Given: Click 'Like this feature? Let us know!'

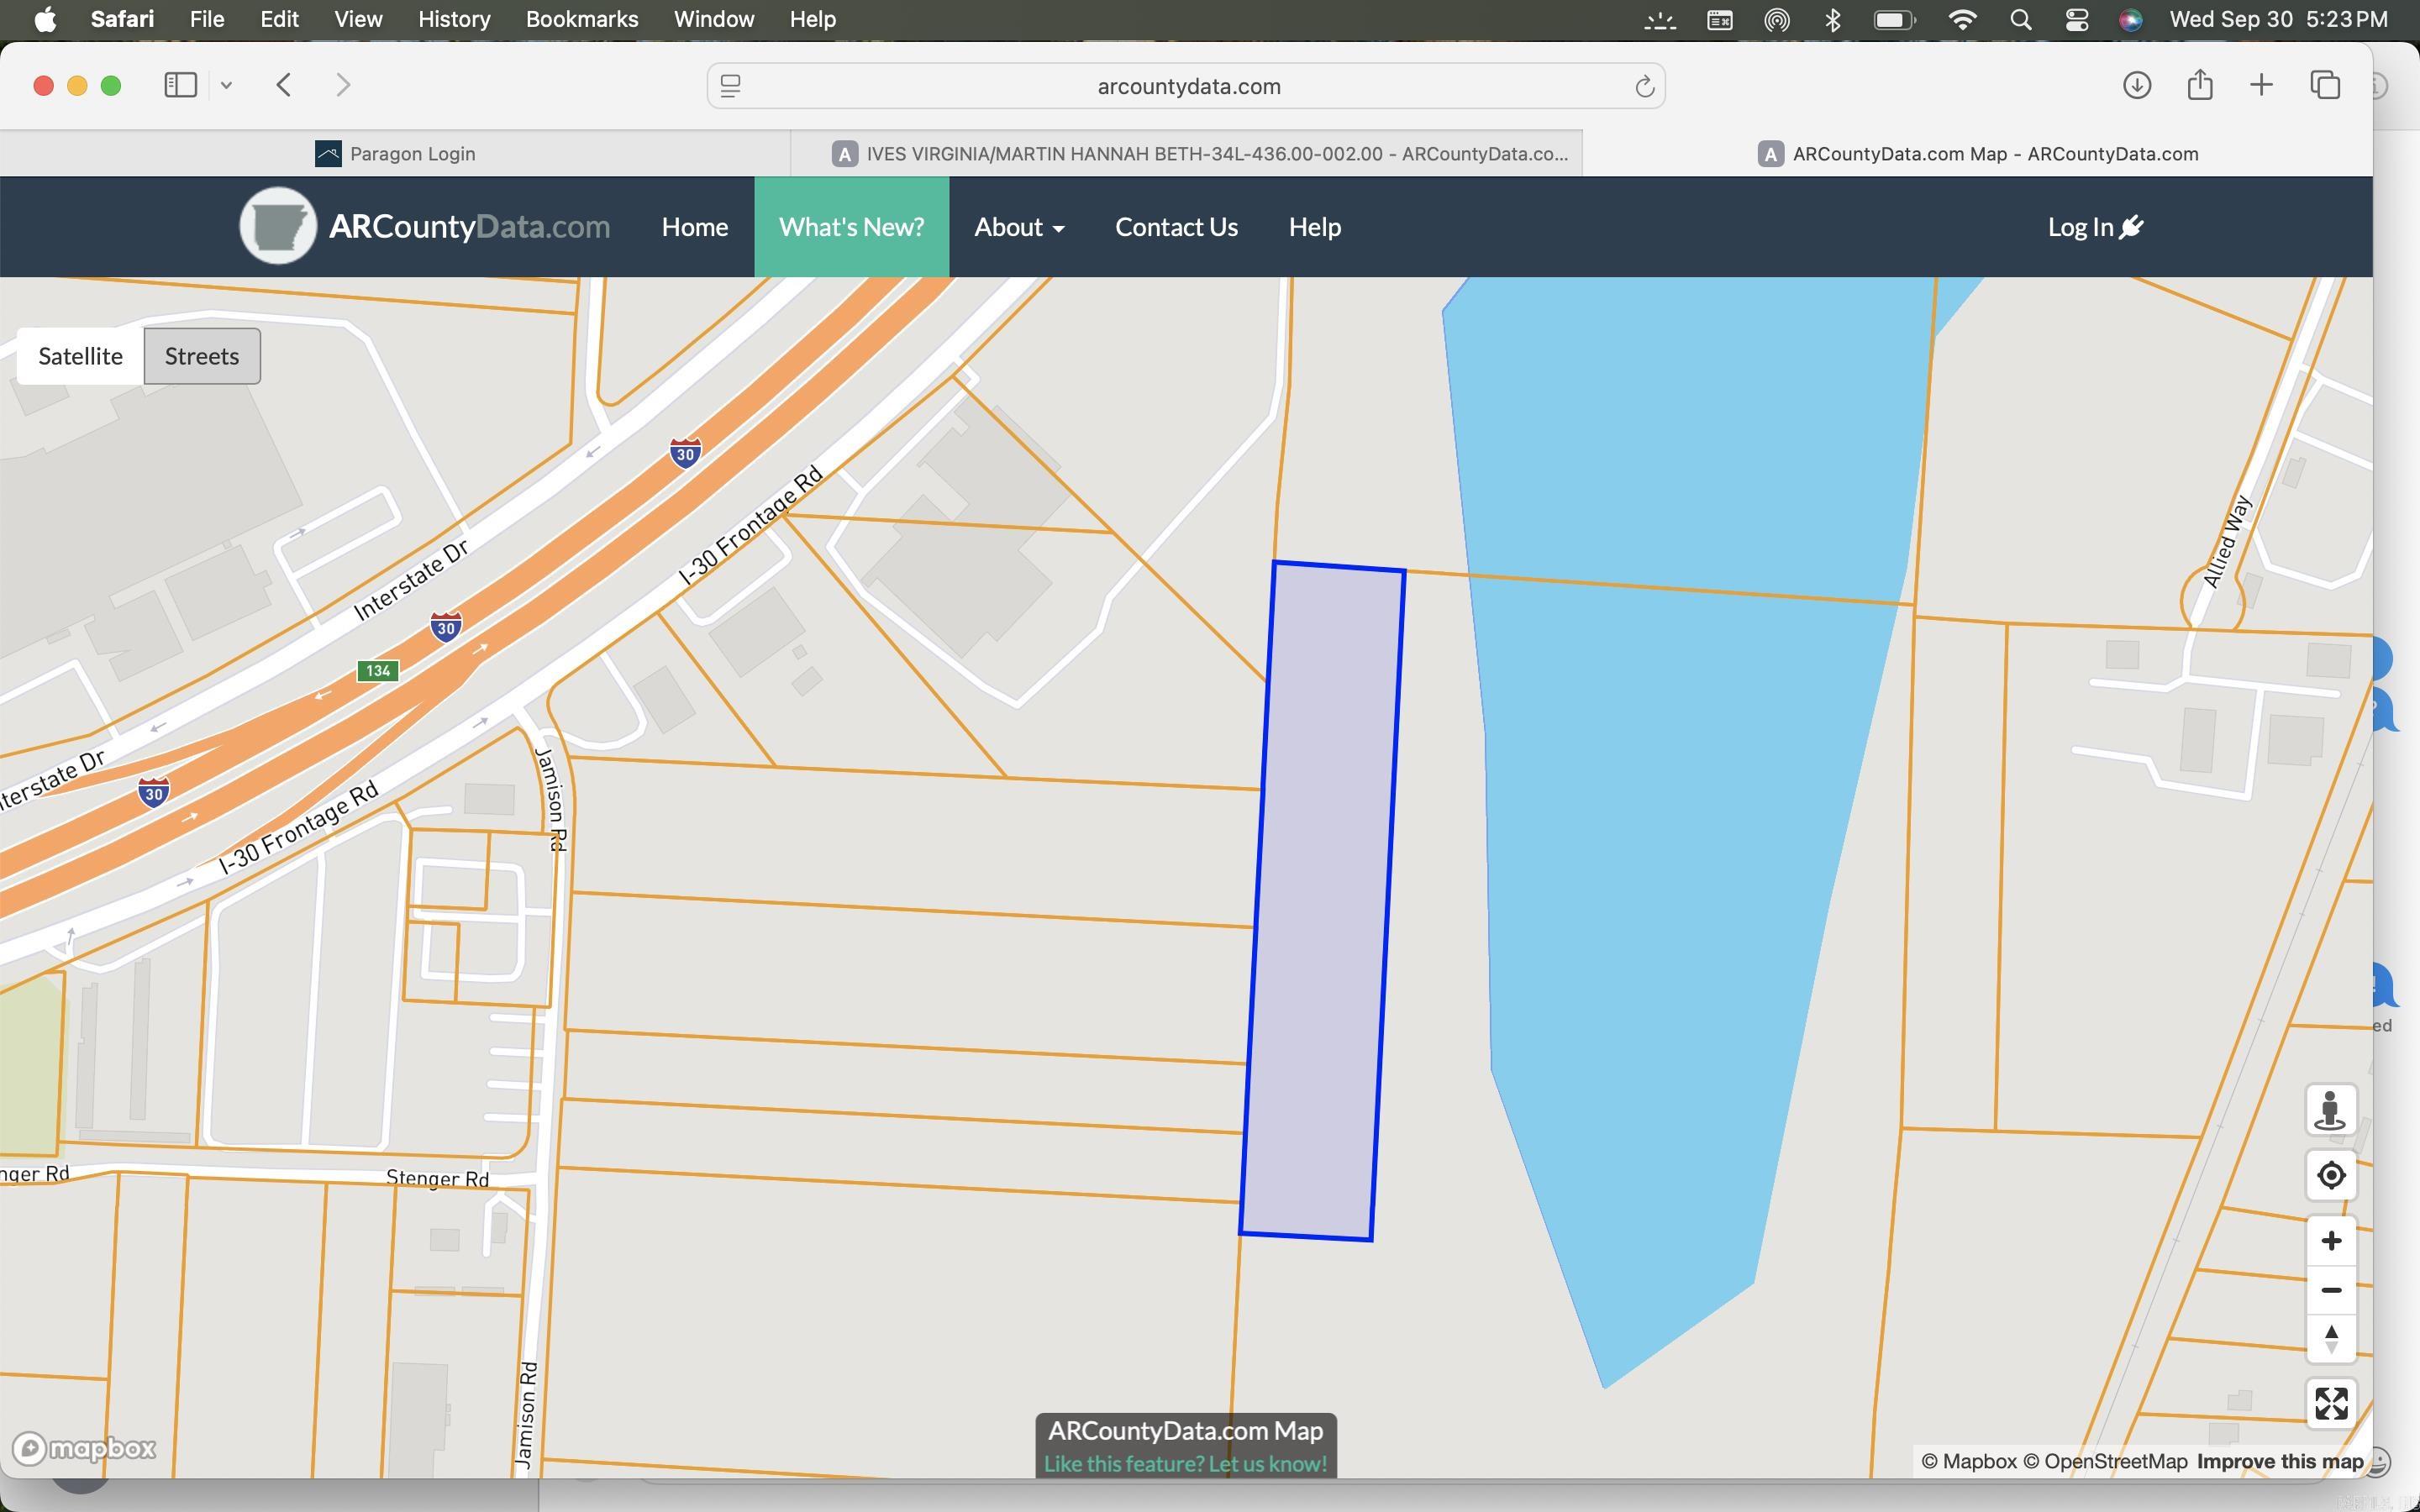Looking at the screenshot, I should (1185, 1463).
